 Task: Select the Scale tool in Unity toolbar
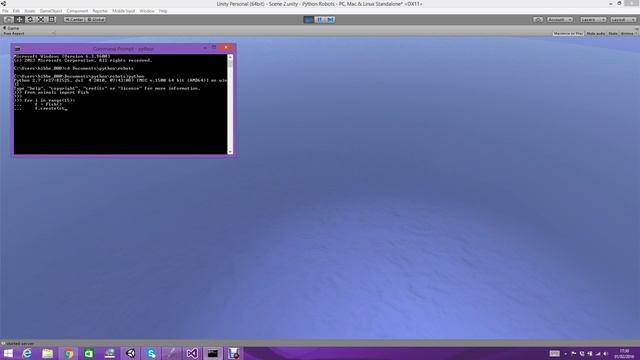point(41,20)
